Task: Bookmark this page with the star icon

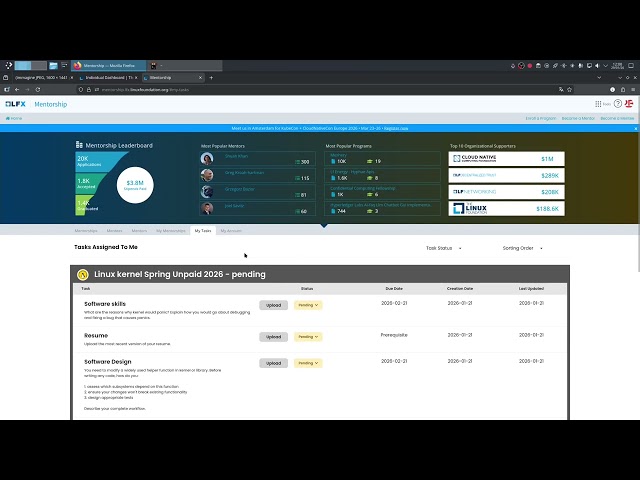Action: 569,89
